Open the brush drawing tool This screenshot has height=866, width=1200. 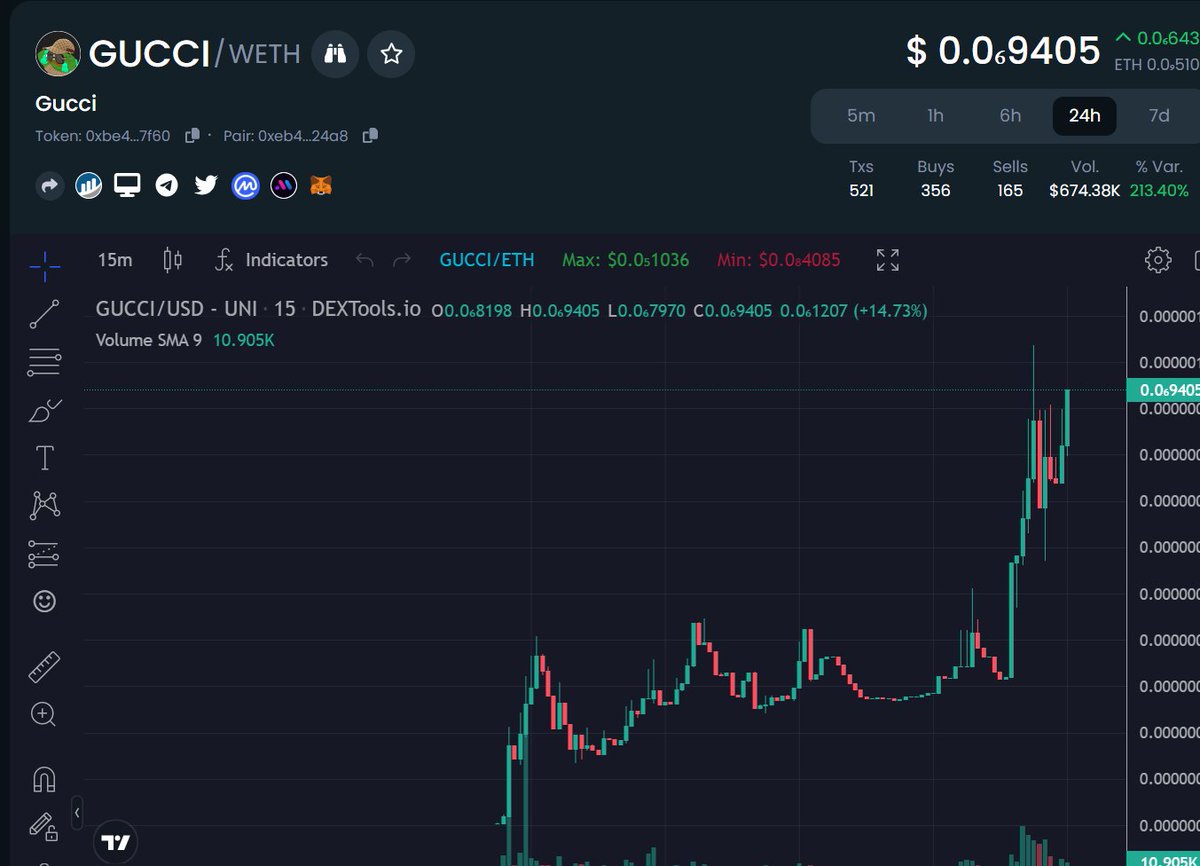pyautogui.click(x=44, y=409)
